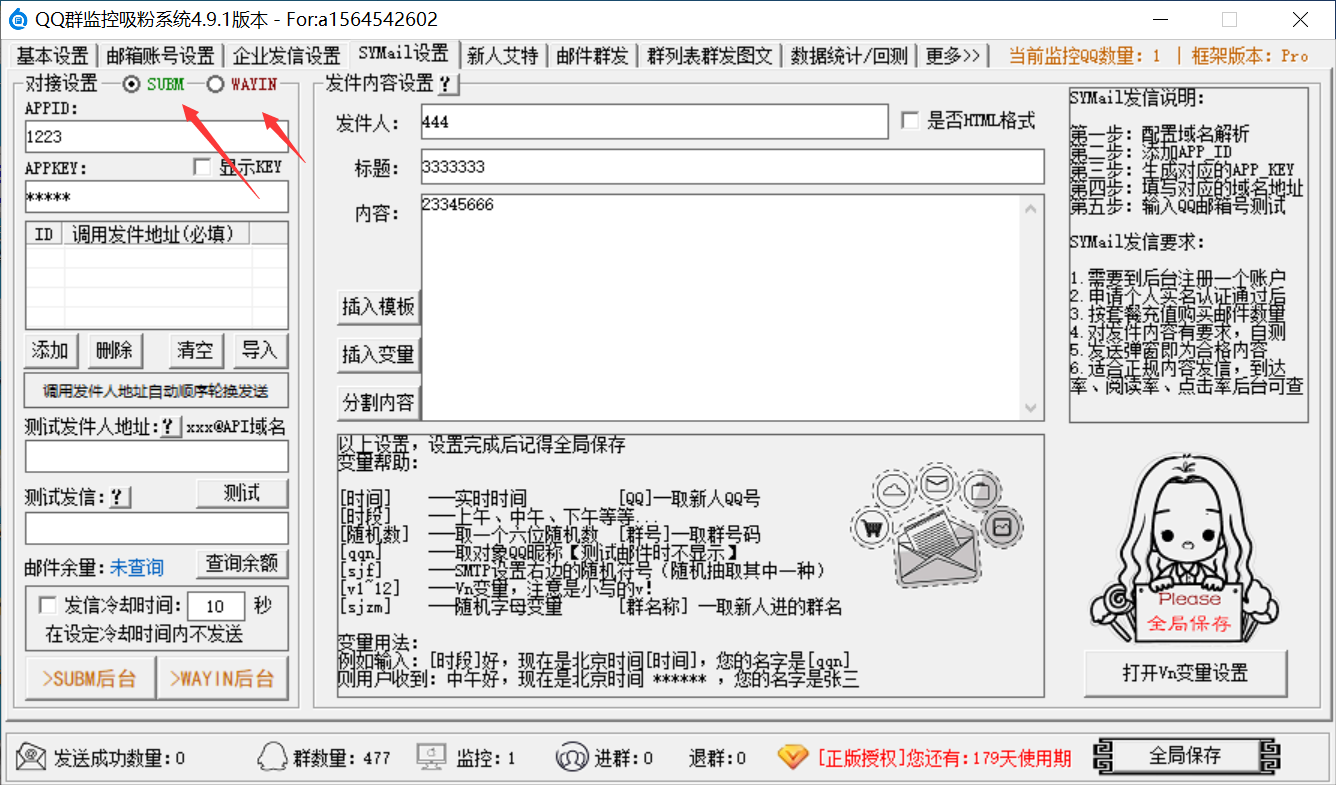Image resolution: width=1336 pixels, height=785 pixels.
Task: Click the envelope icon beside 发送成功数量
Action: click(x=31, y=757)
